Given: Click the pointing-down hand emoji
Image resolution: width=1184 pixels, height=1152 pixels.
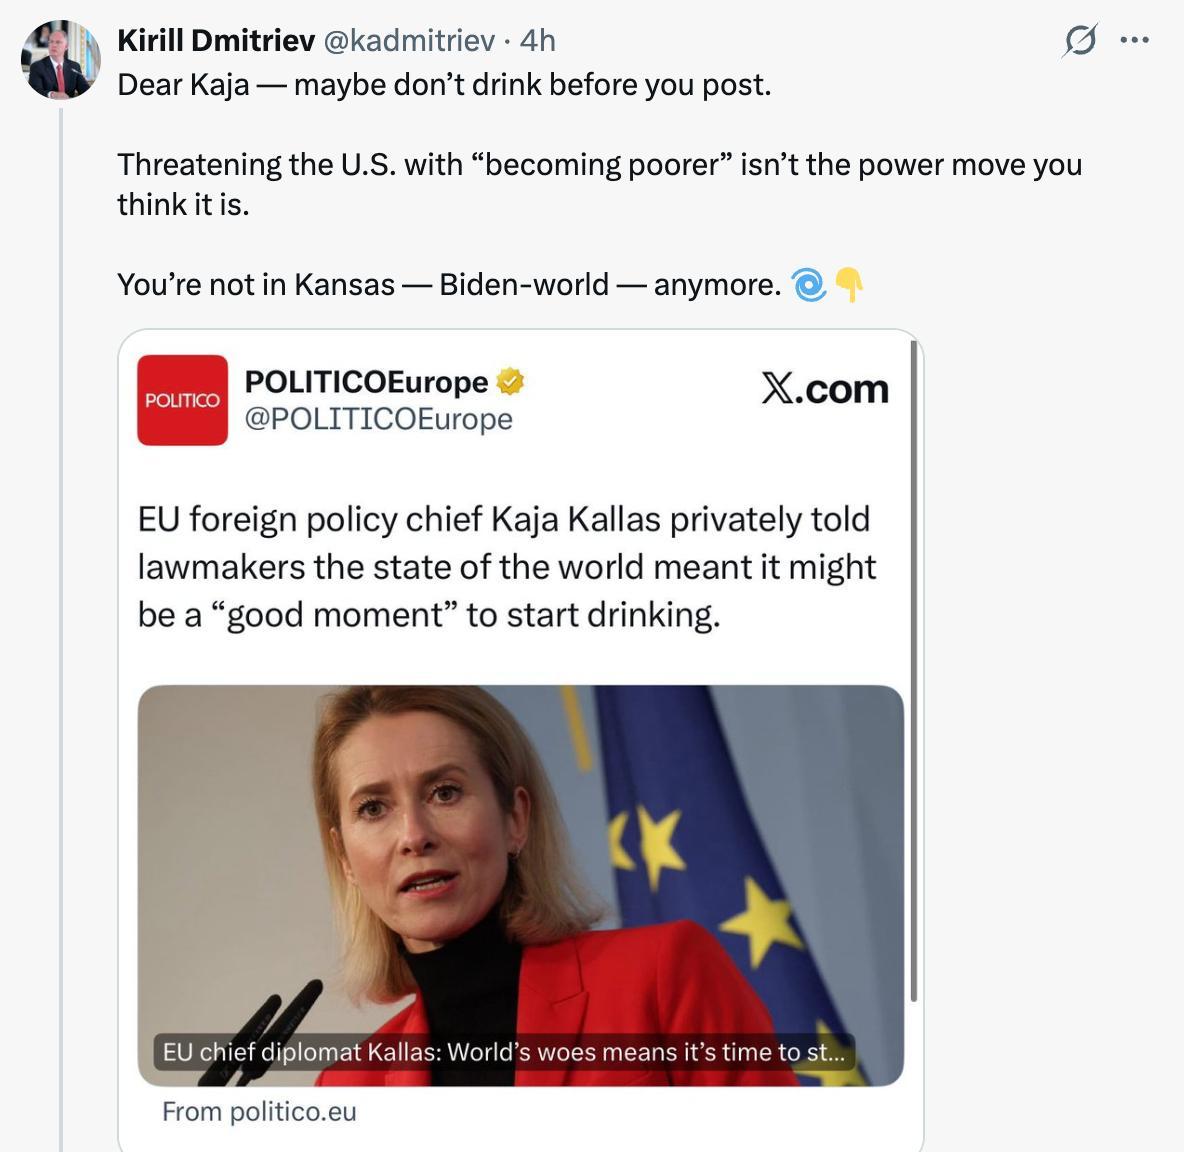Looking at the screenshot, I should pyautogui.click(x=849, y=285).
